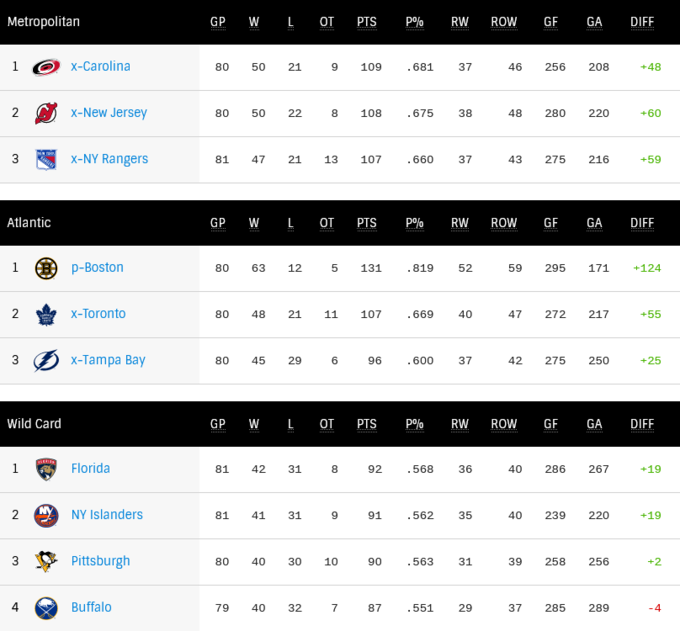Sort Wild Card table by DIFF column
The height and width of the screenshot is (631, 680).
pos(642,424)
